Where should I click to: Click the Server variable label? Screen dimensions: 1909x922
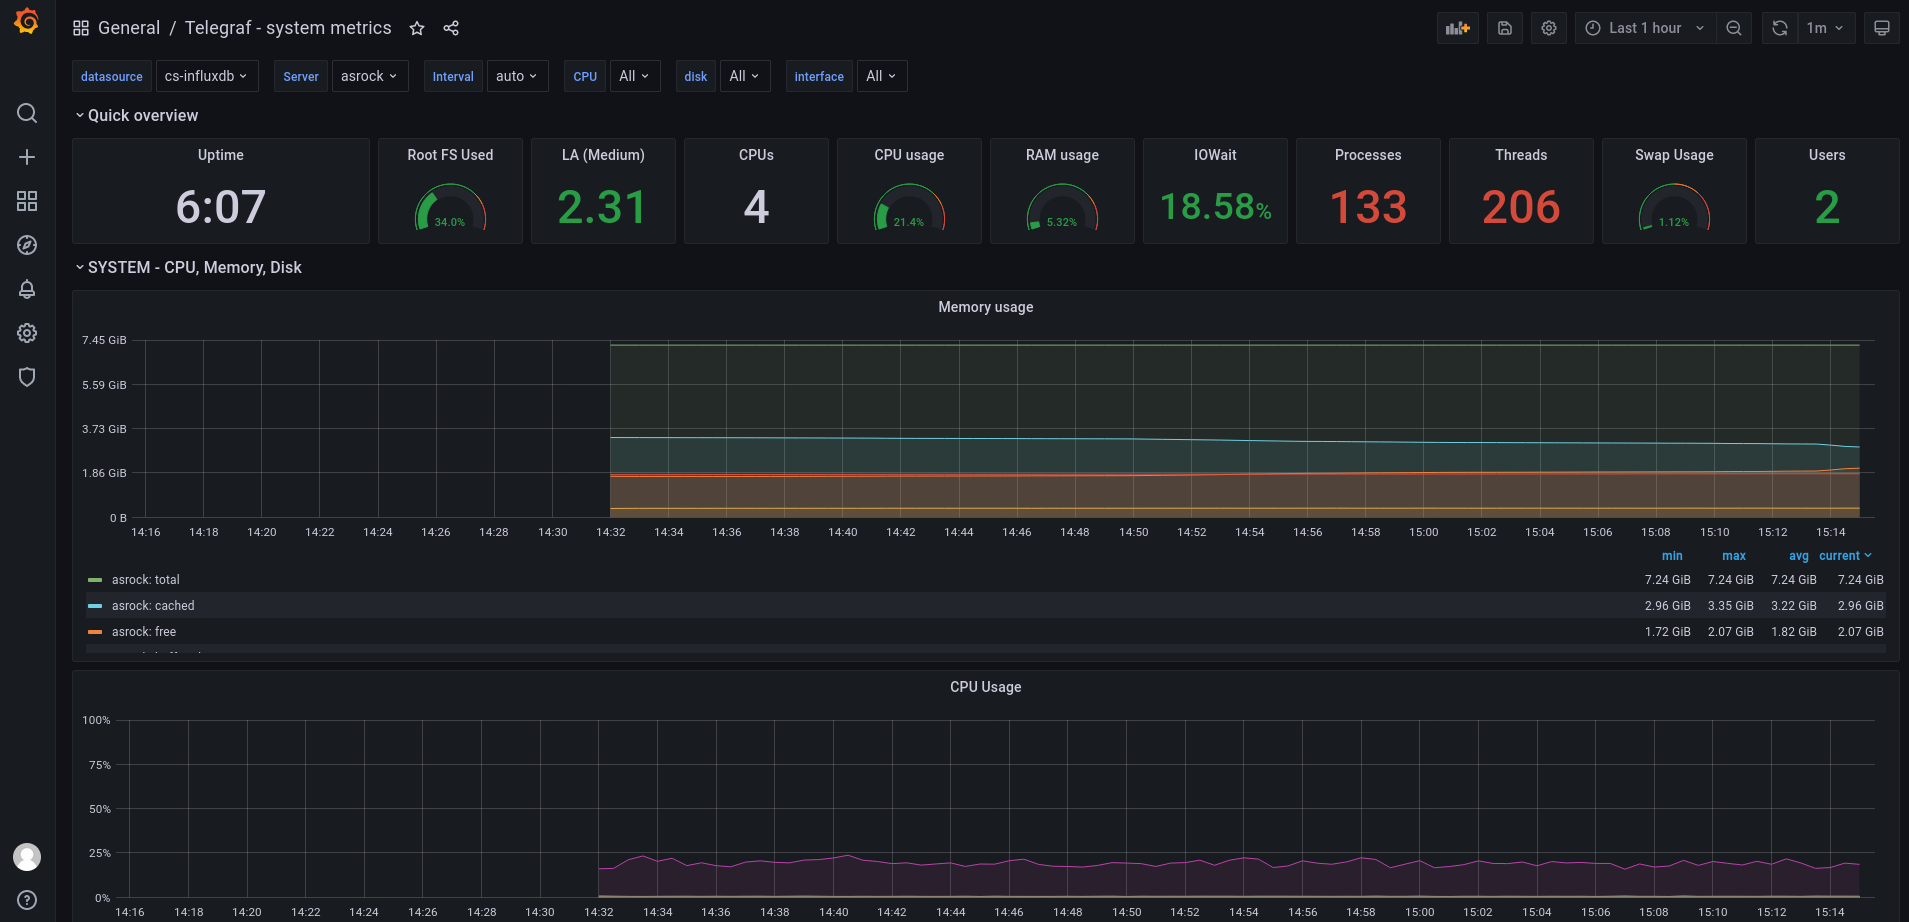(x=301, y=76)
